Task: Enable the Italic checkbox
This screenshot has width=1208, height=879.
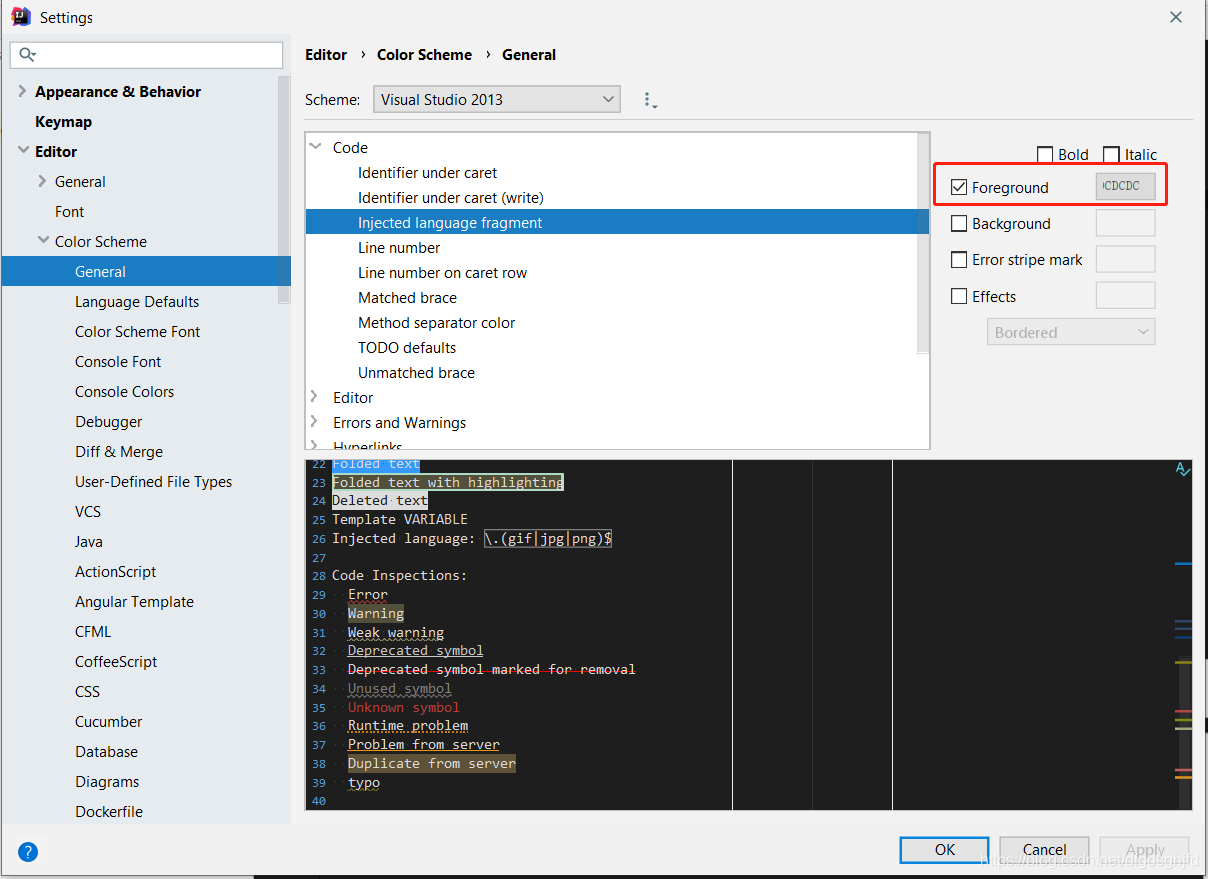Action: click(x=1111, y=155)
